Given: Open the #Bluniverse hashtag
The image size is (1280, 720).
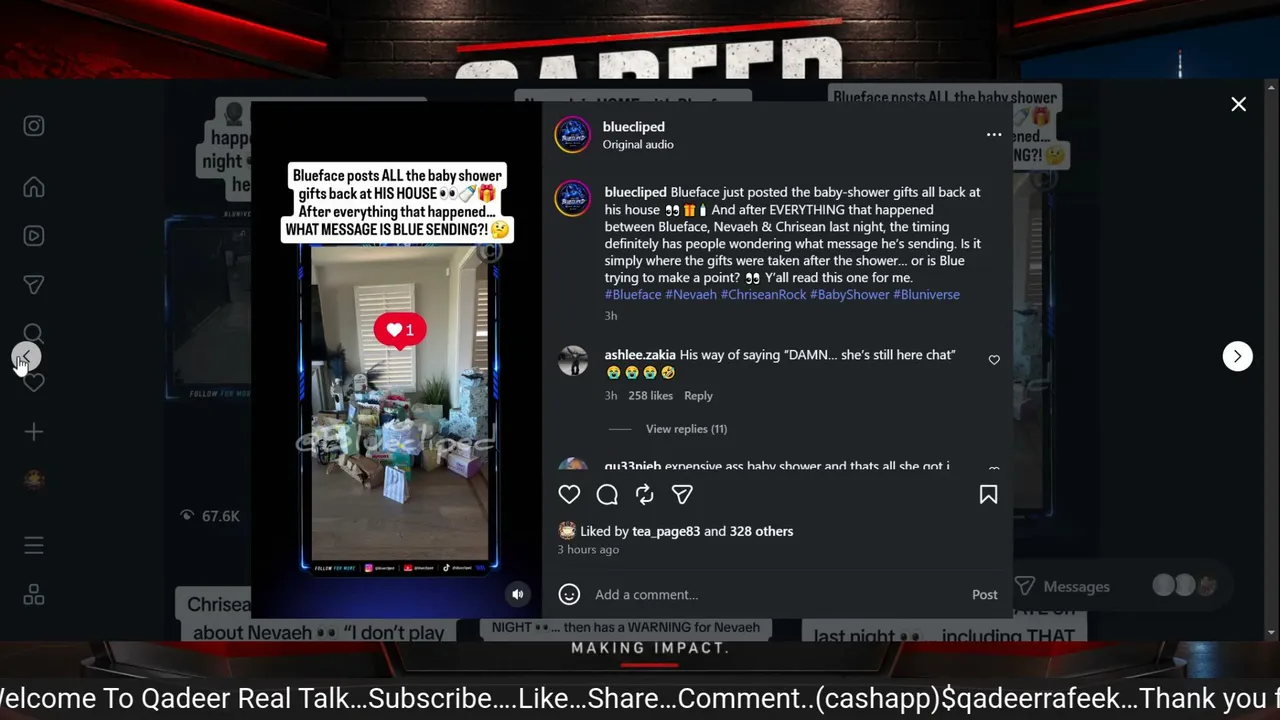Looking at the screenshot, I should (926, 294).
